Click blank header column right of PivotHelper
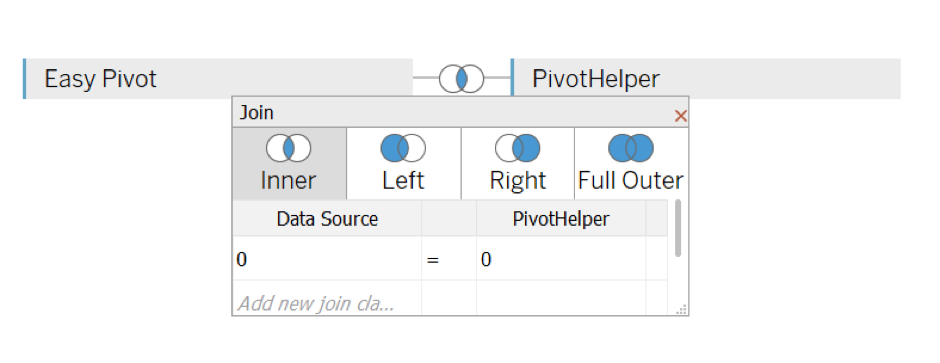This screenshot has height=363, width=940. [x=656, y=219]
